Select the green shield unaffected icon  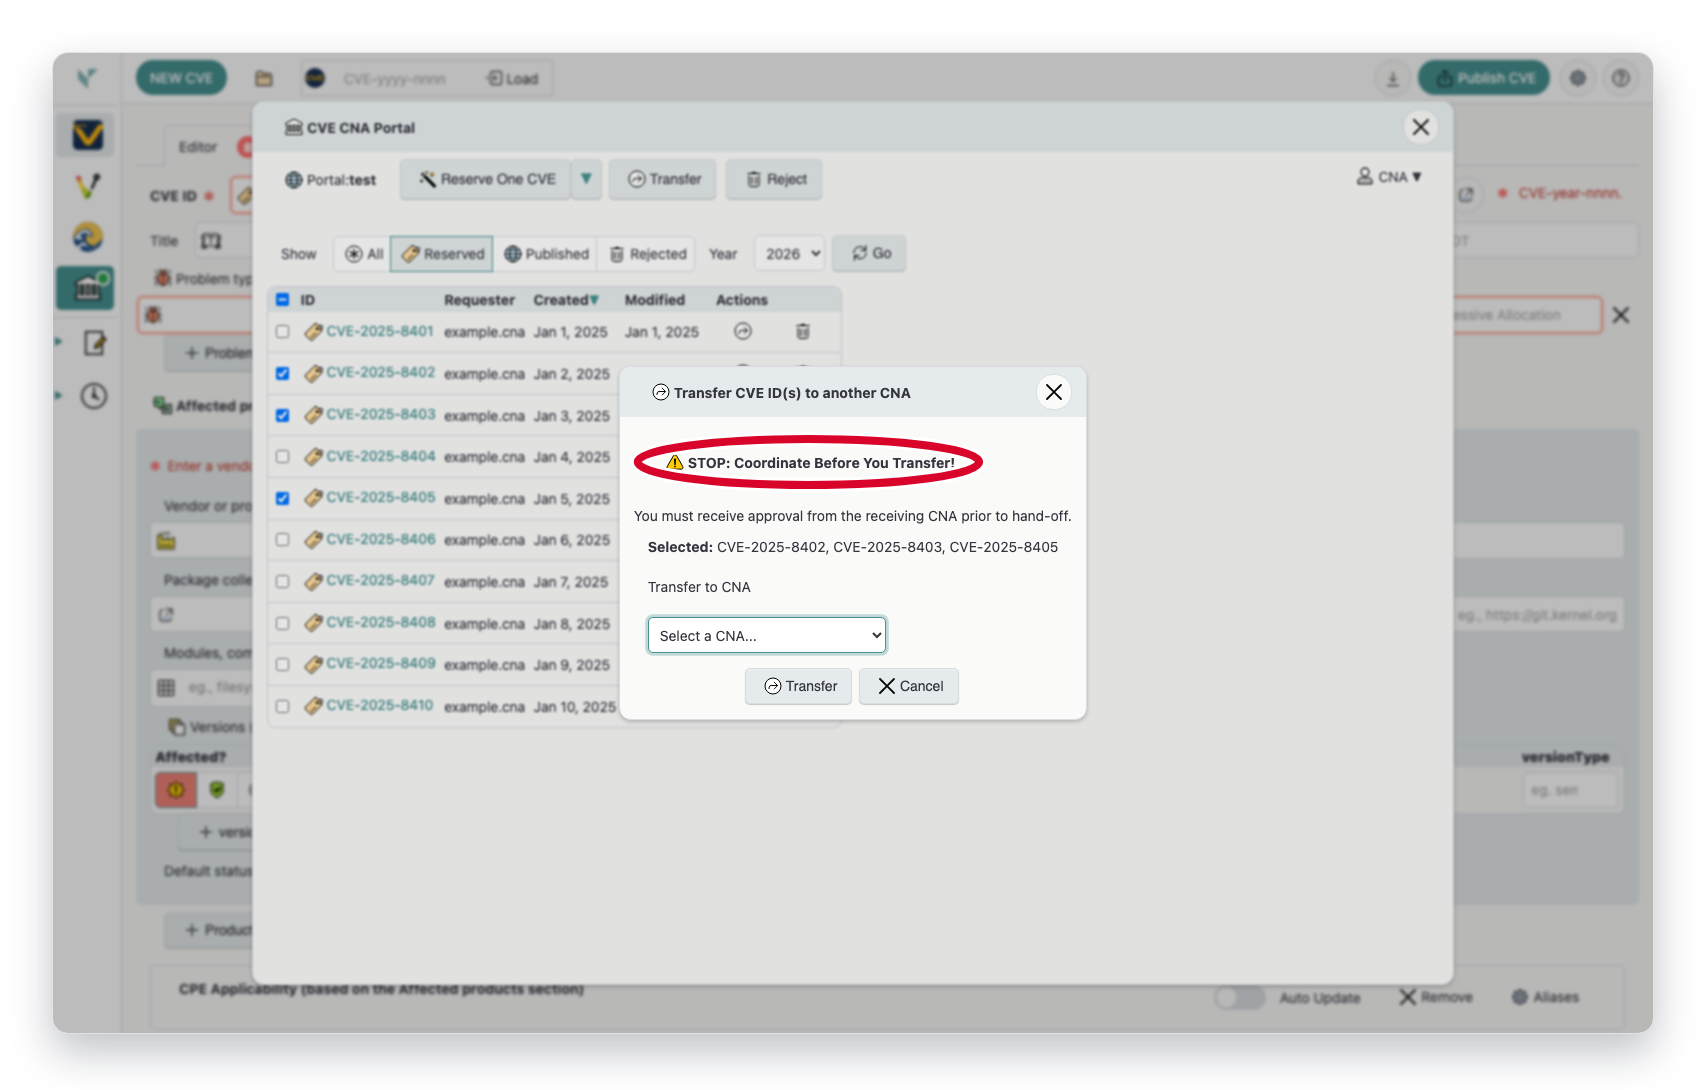click(217, 790)
